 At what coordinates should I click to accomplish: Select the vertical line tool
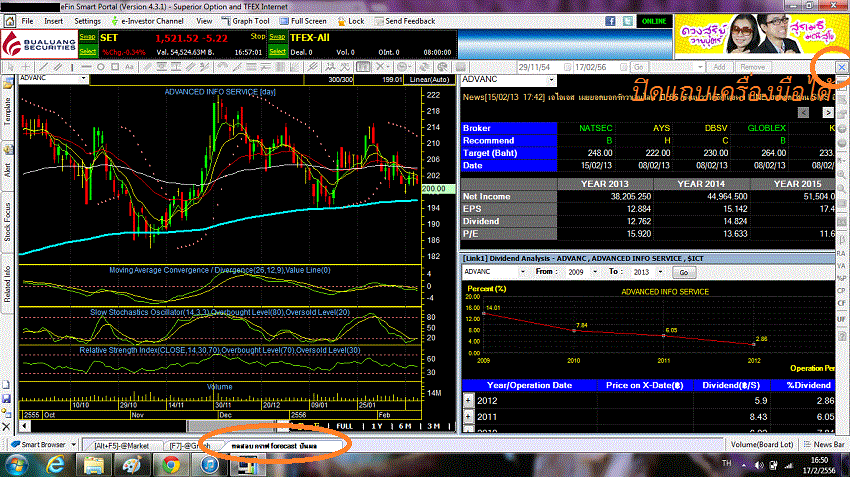72,67
